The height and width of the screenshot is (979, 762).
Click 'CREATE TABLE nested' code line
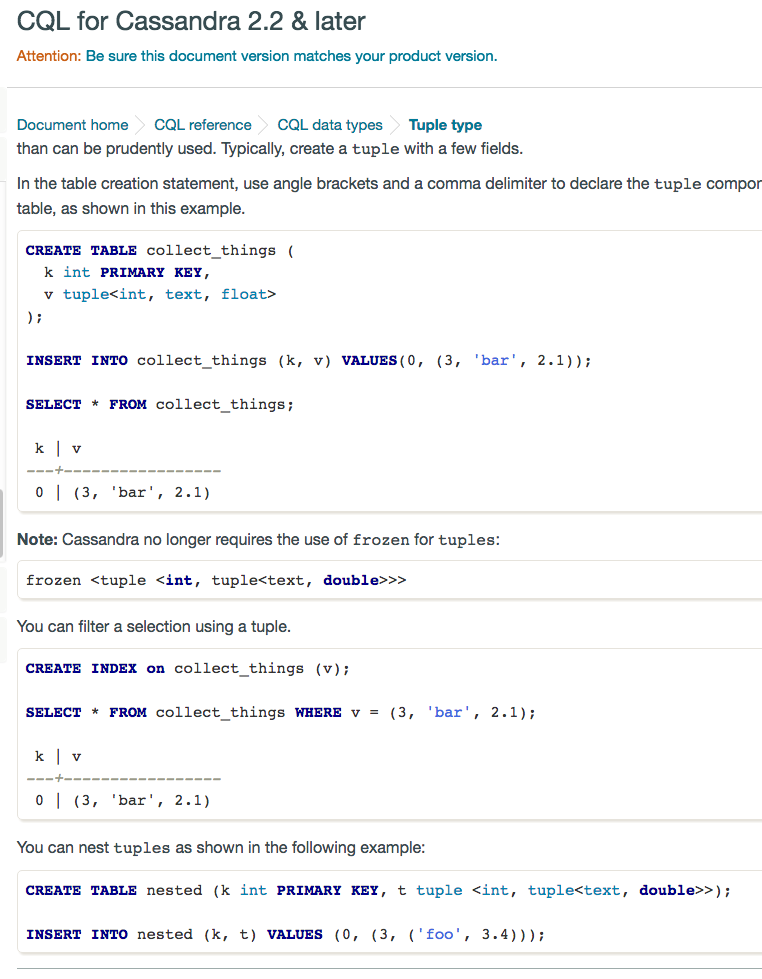coord(379,890)
